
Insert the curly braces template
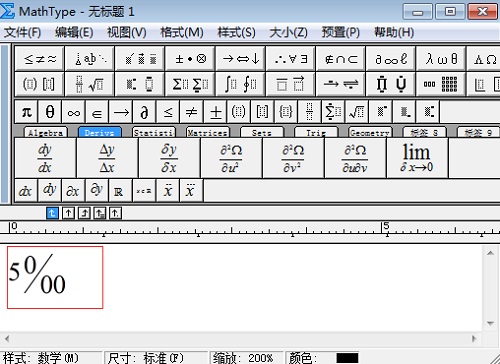pyautogui.click(x=286, y=112)
